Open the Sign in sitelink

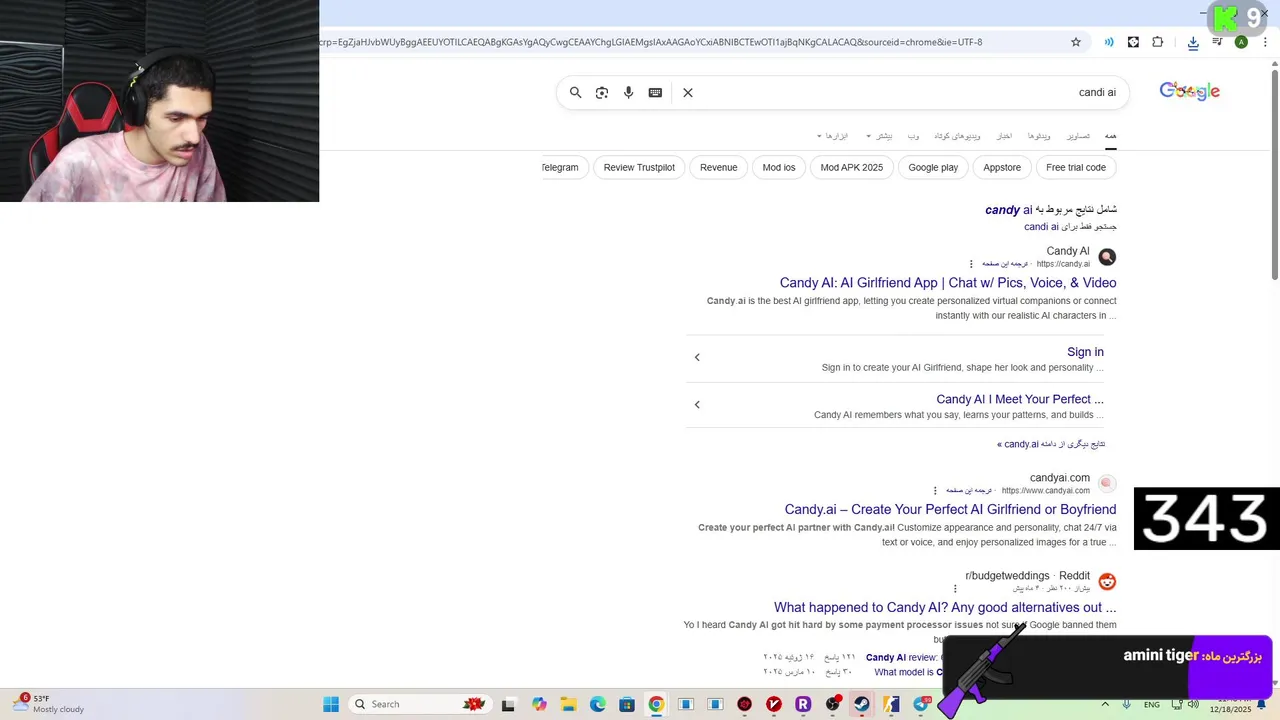1085,352
